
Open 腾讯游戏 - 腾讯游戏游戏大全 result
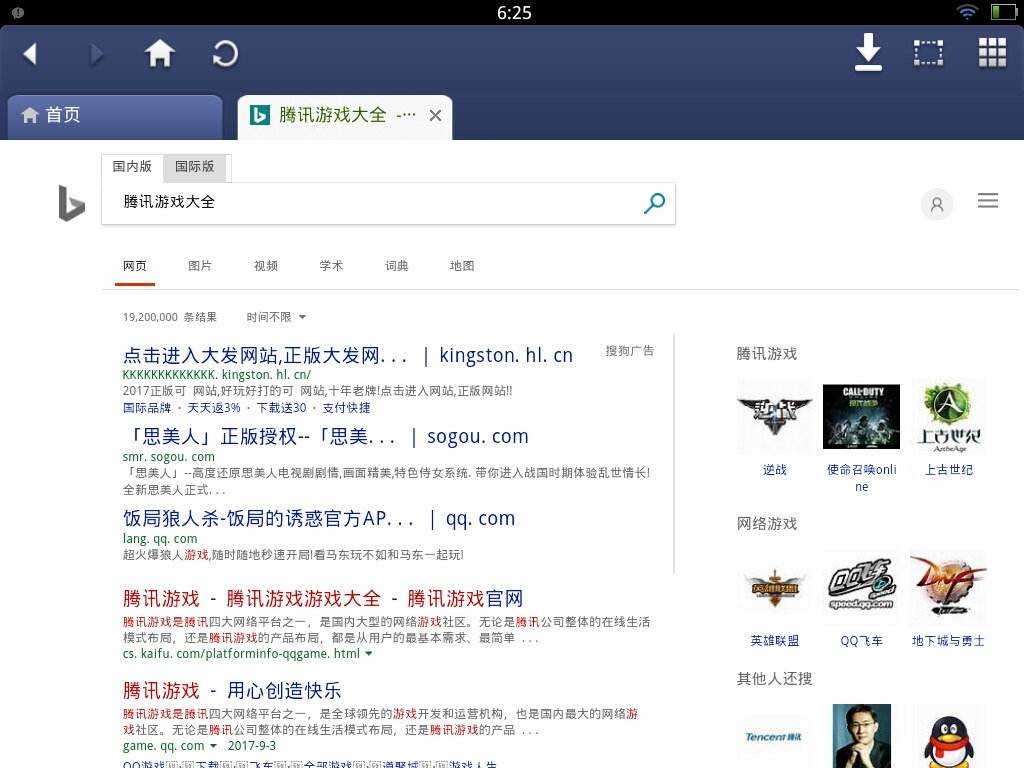(x=323, y=599)
